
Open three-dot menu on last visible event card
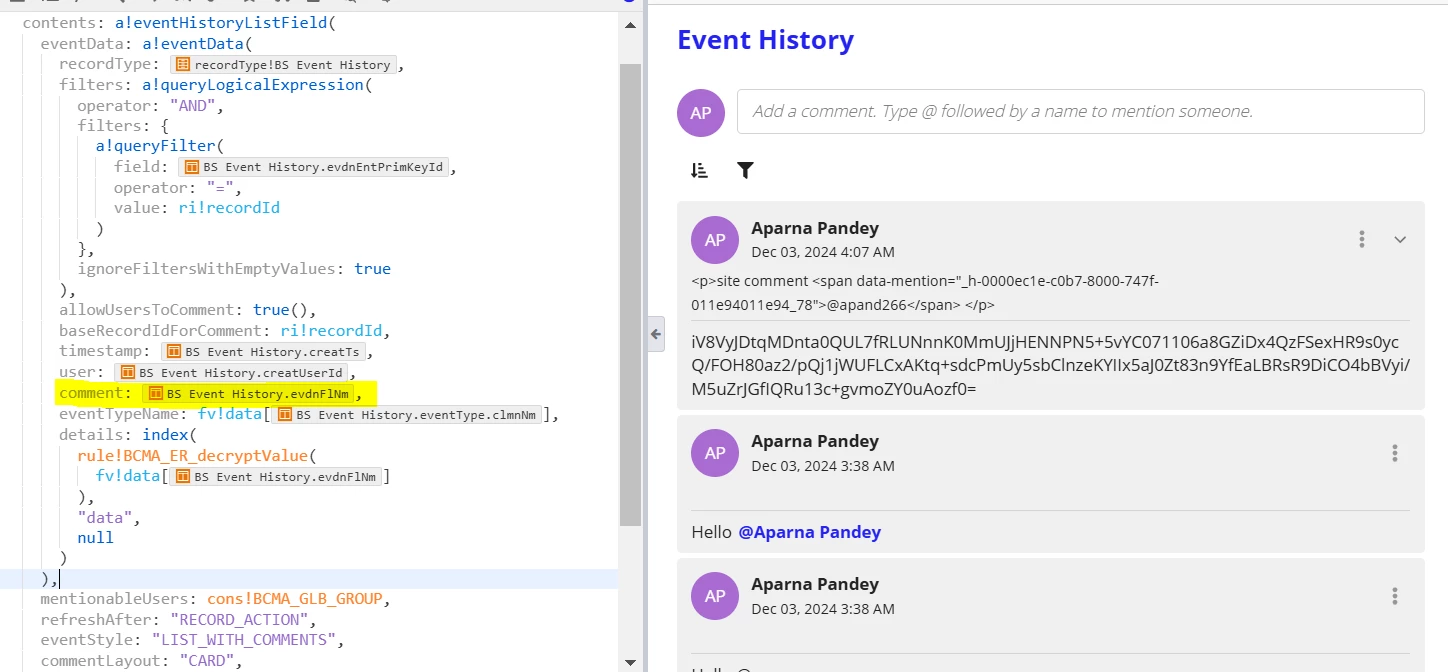click(x=1395, y=596)
